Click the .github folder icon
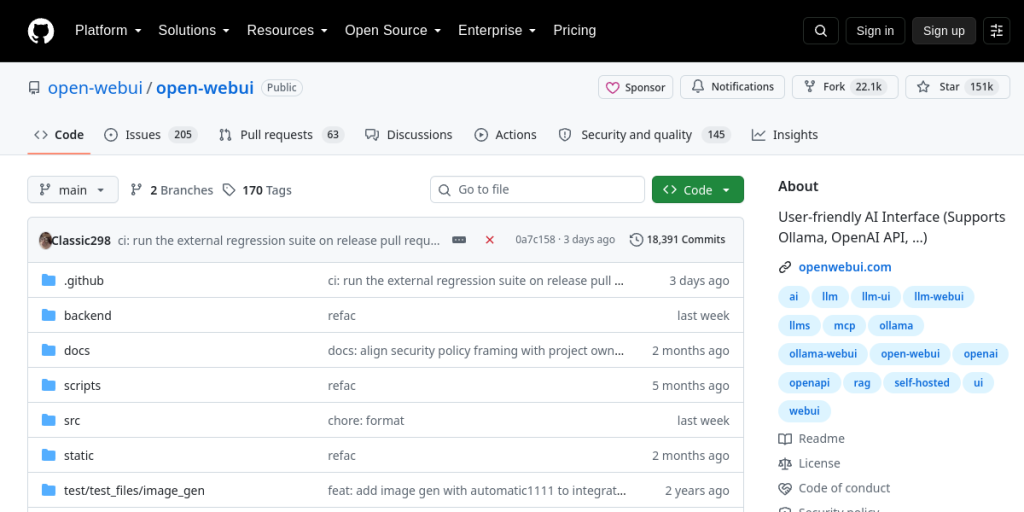Image resolution: width=1024 pixels, height=512 pixels. pyautogui.click(x=48, y=280)
